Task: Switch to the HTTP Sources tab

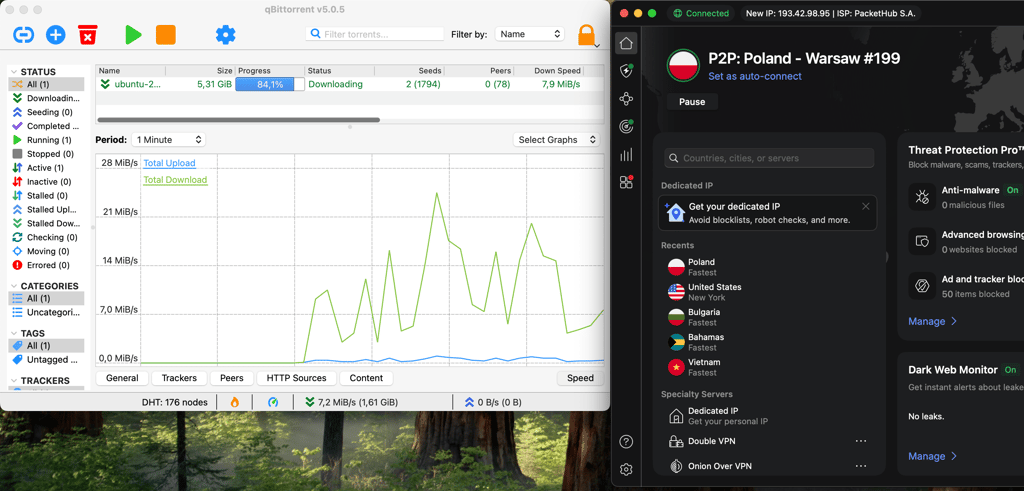Action: click(x=296, y=378)
